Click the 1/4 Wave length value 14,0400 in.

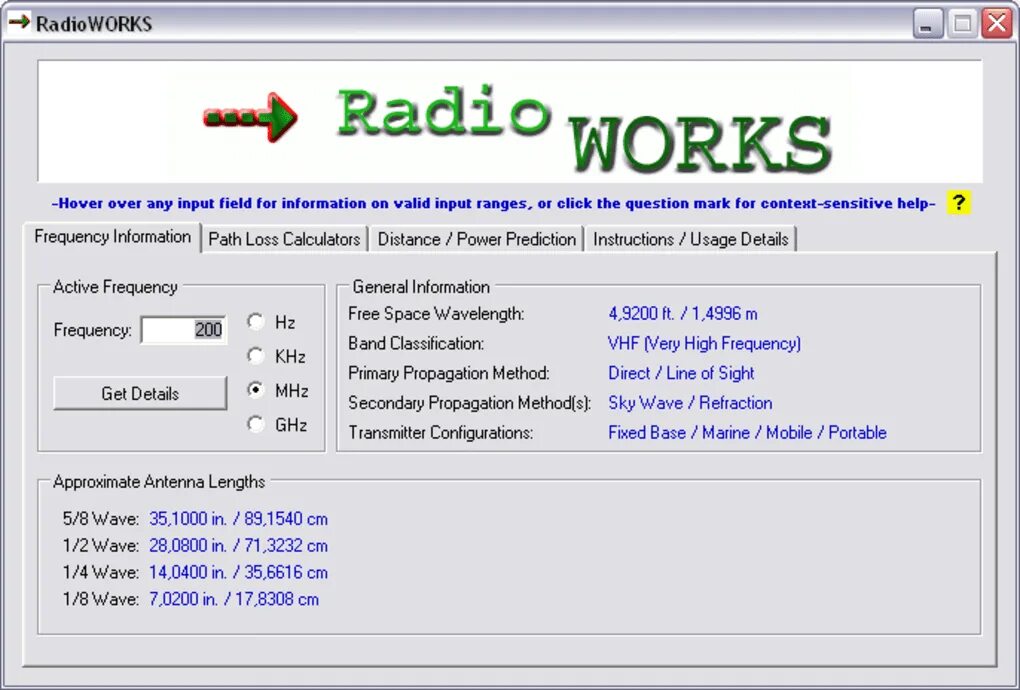[238, 572]
